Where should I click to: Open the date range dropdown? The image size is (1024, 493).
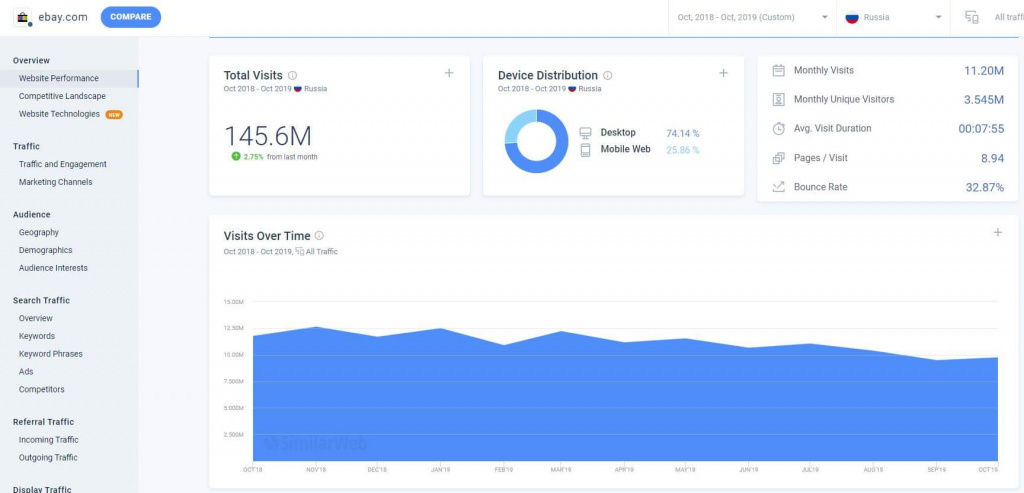point(752,17)
